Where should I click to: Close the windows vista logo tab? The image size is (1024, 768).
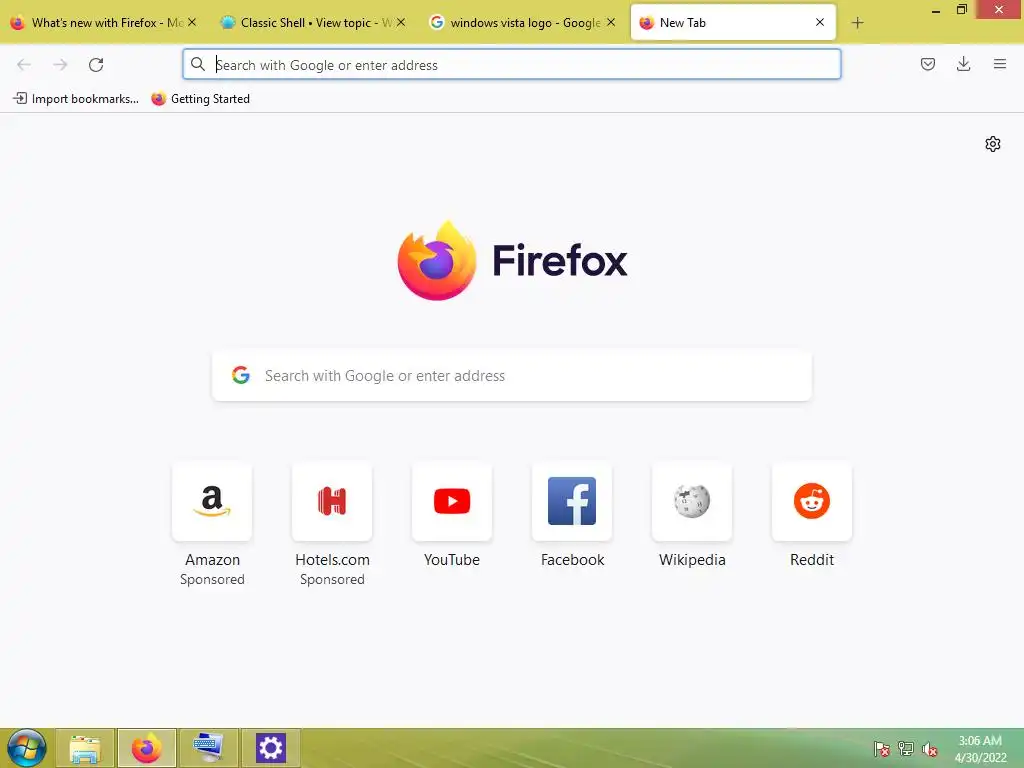click(x=611, y=22)
